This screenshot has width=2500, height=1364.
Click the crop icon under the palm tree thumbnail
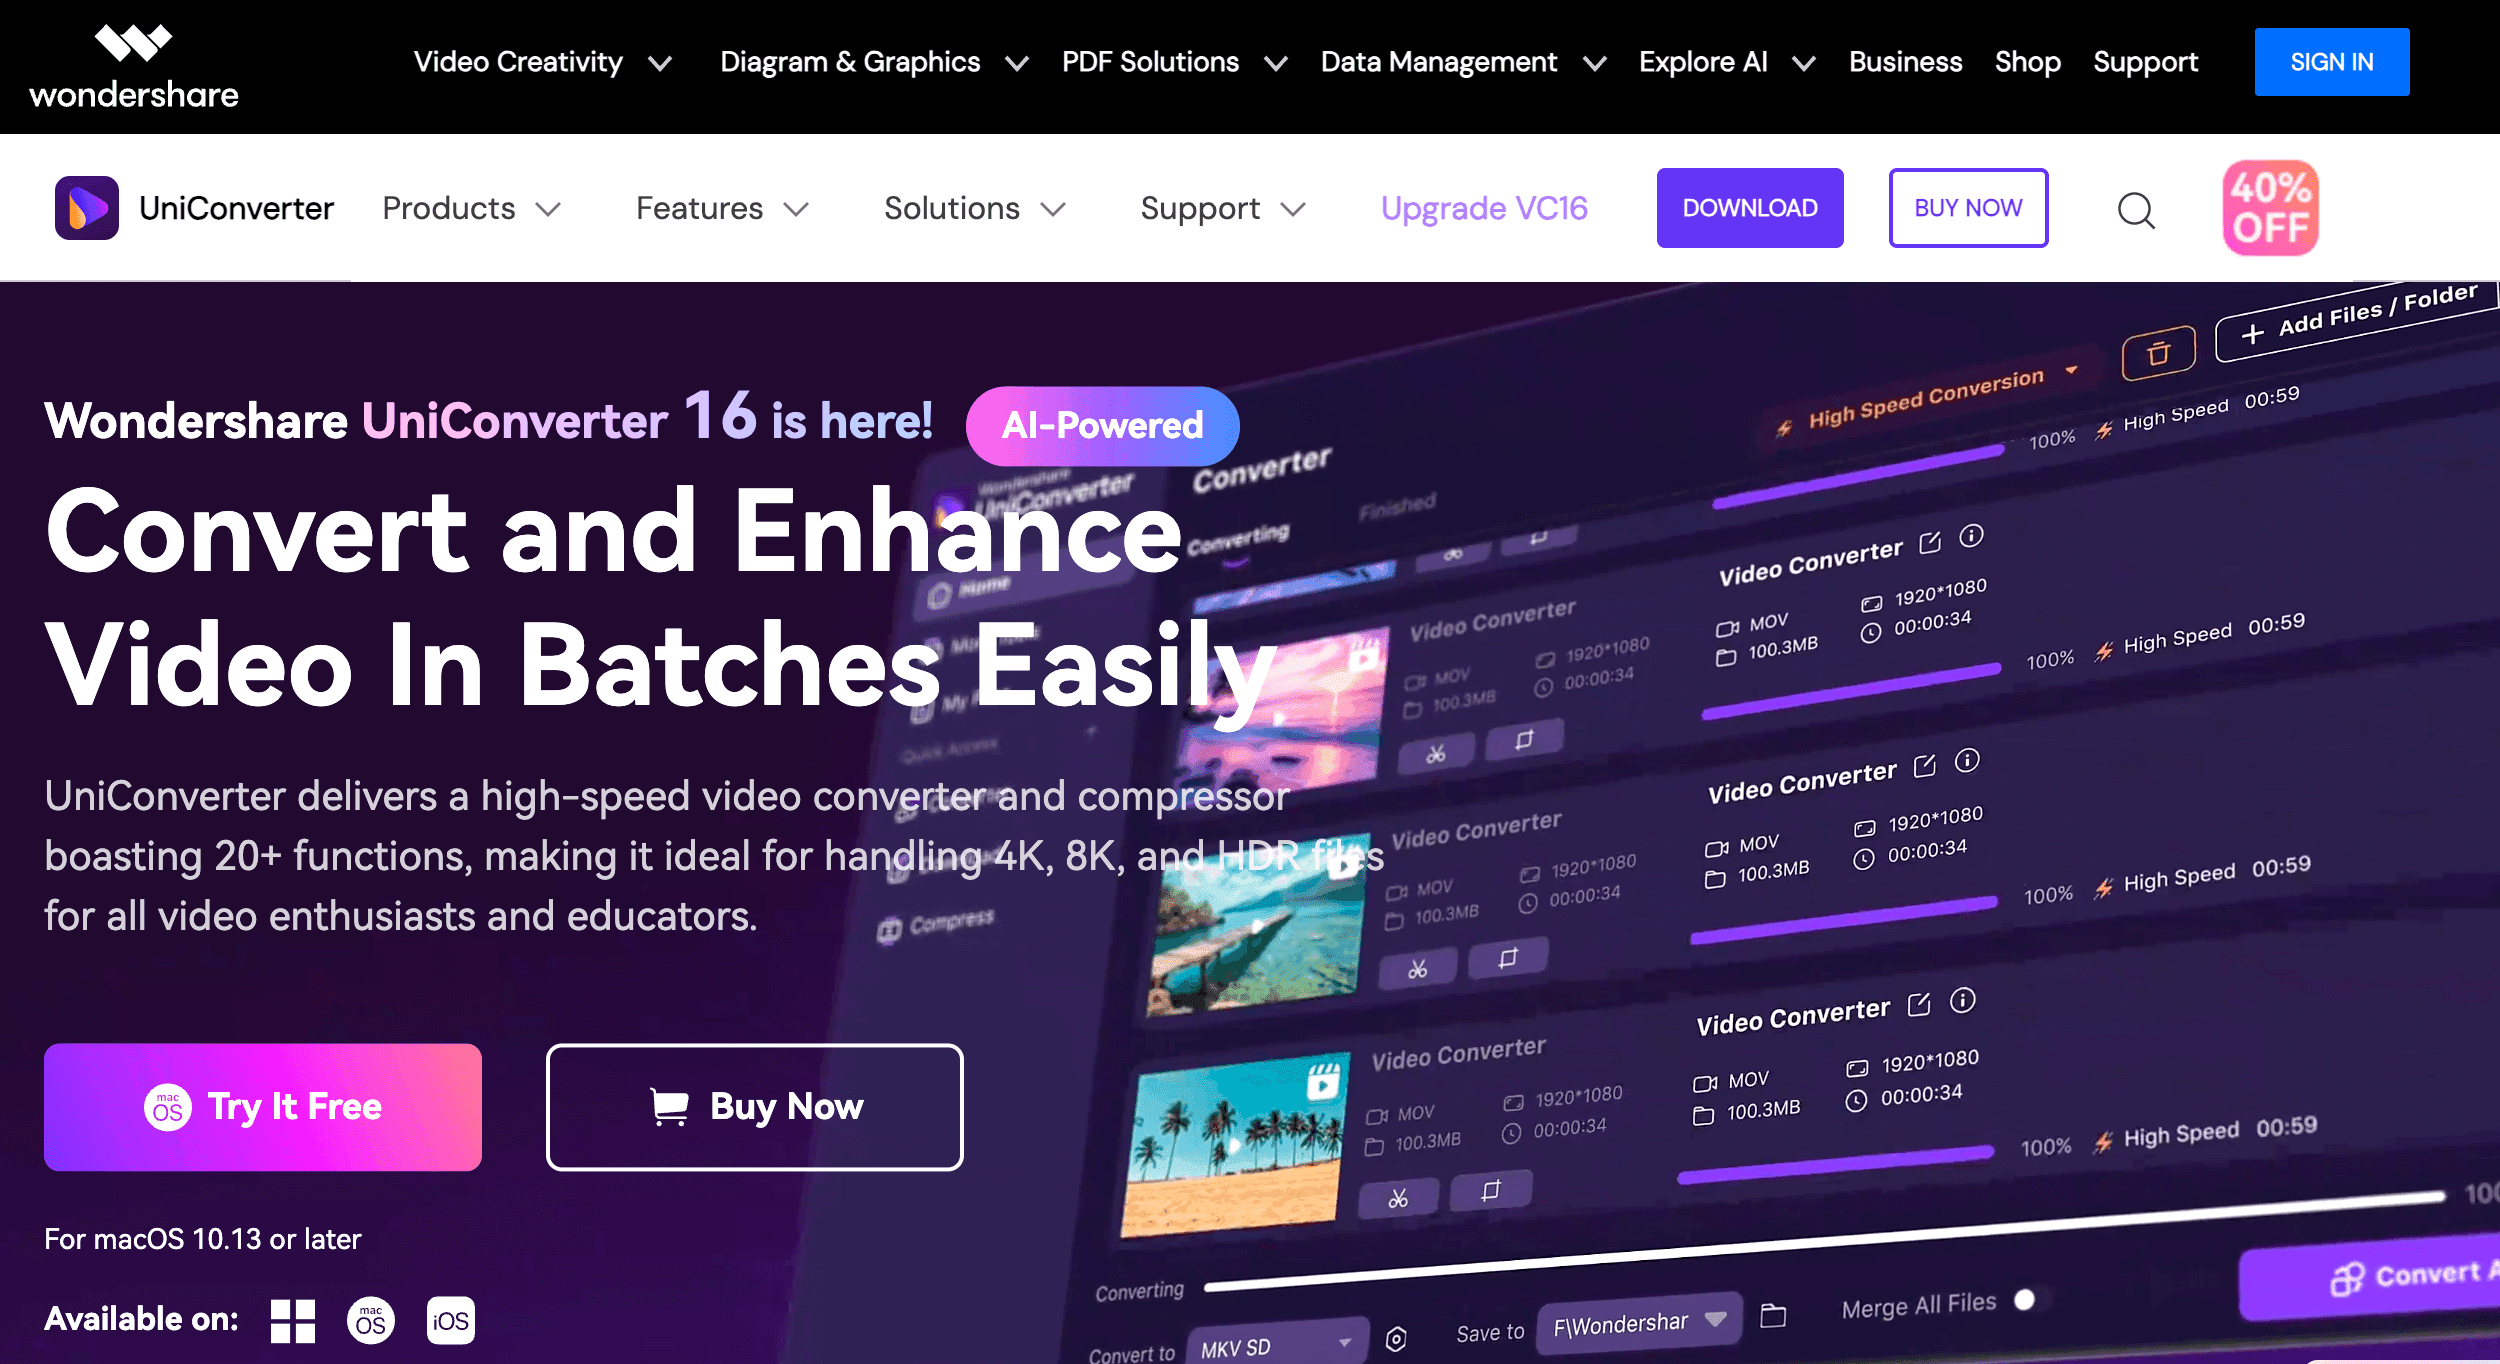(1491, 1190)
